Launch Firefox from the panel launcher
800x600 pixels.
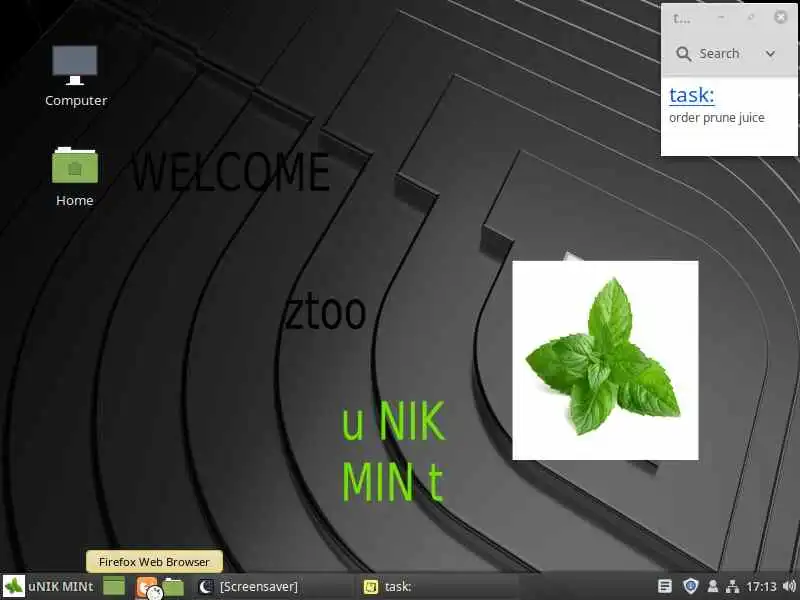[x=146, y=586]
